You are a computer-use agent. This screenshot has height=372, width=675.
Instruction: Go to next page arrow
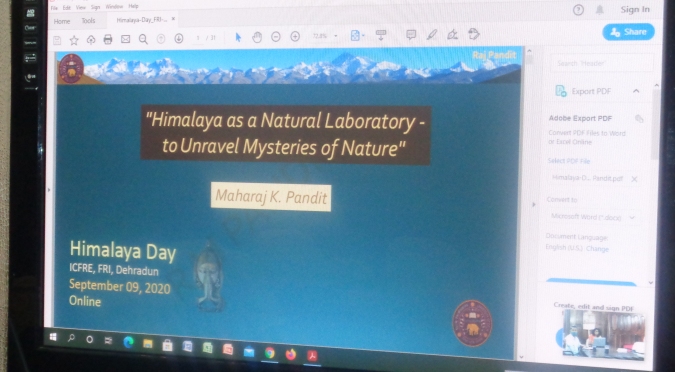[179, 38]
